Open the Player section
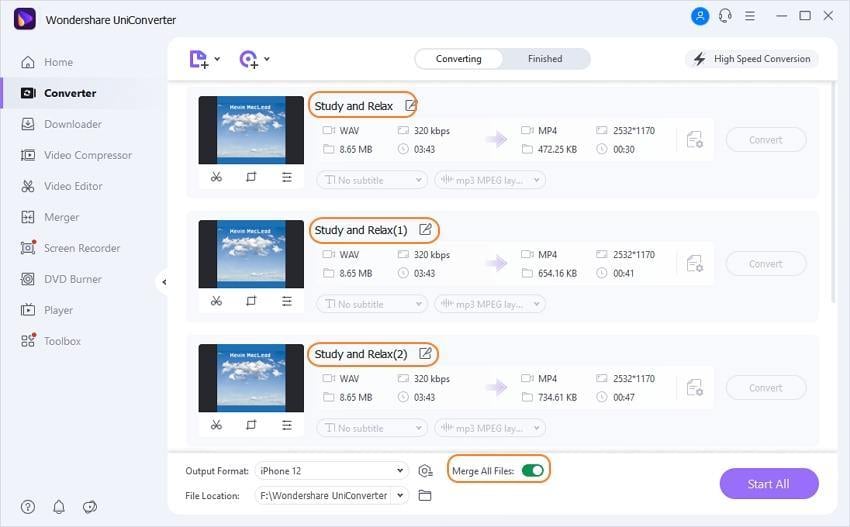The width and height of the screenshot is (850, 527). pos(47,310)
